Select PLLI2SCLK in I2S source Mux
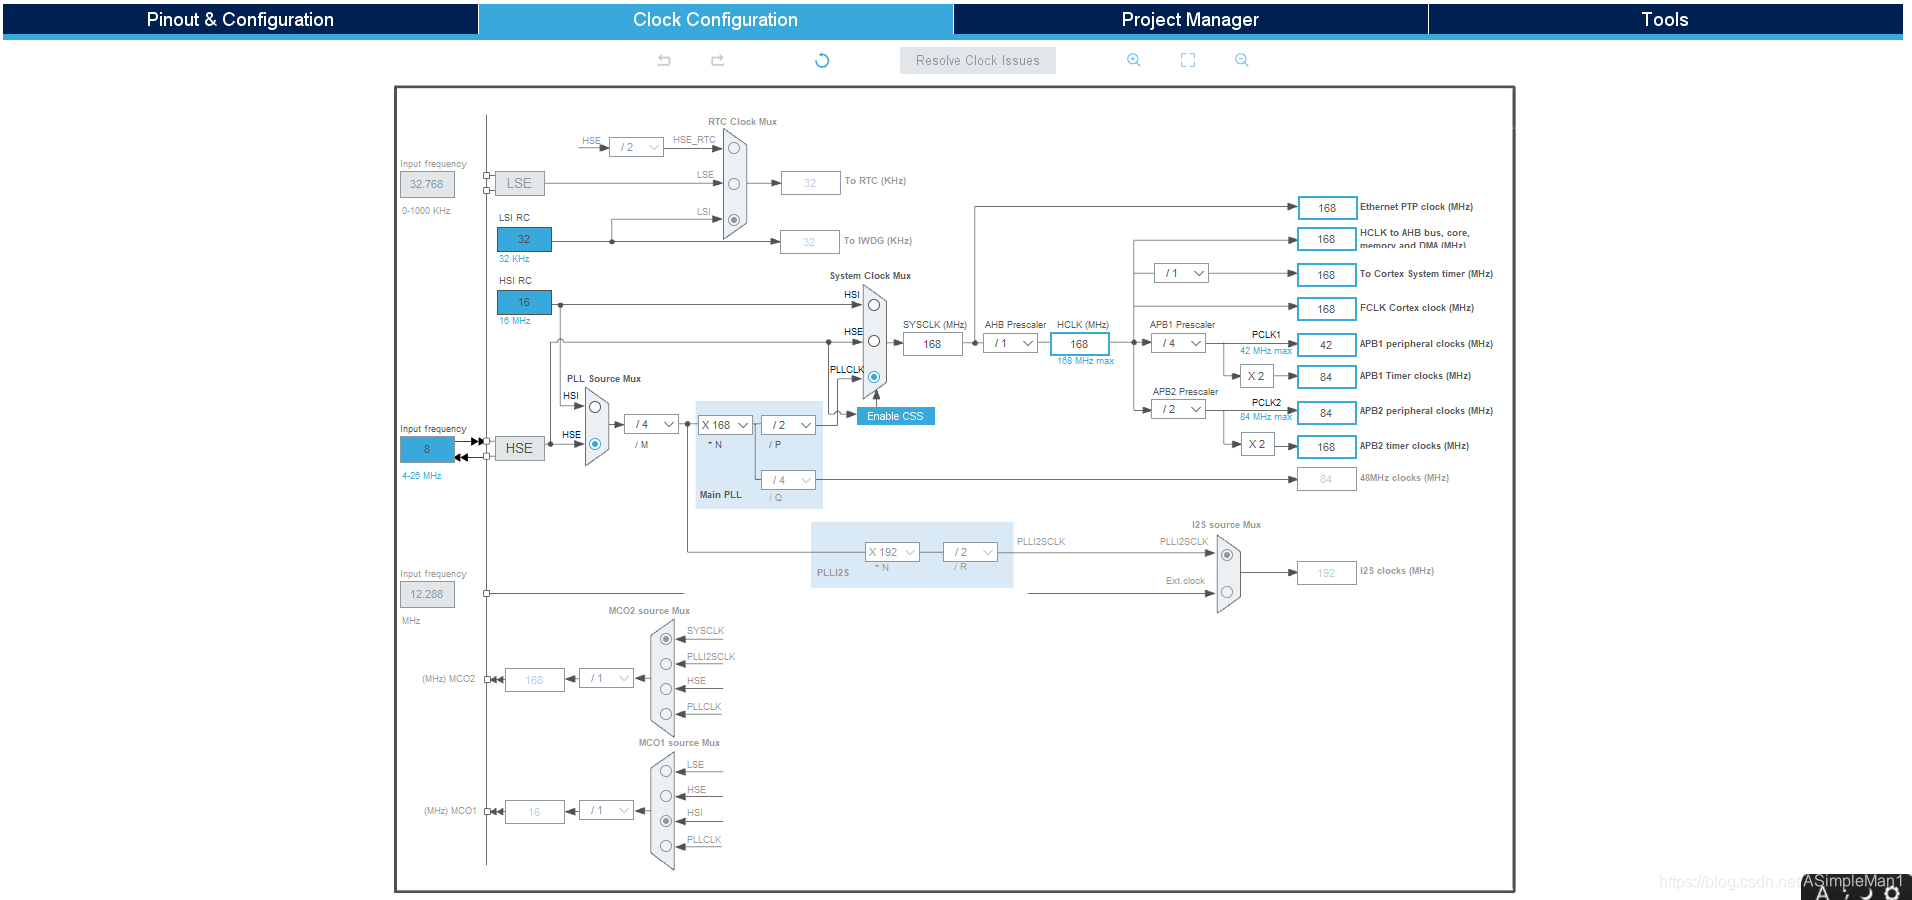The image size is (1912, 900). click(x=1227, y=555)
